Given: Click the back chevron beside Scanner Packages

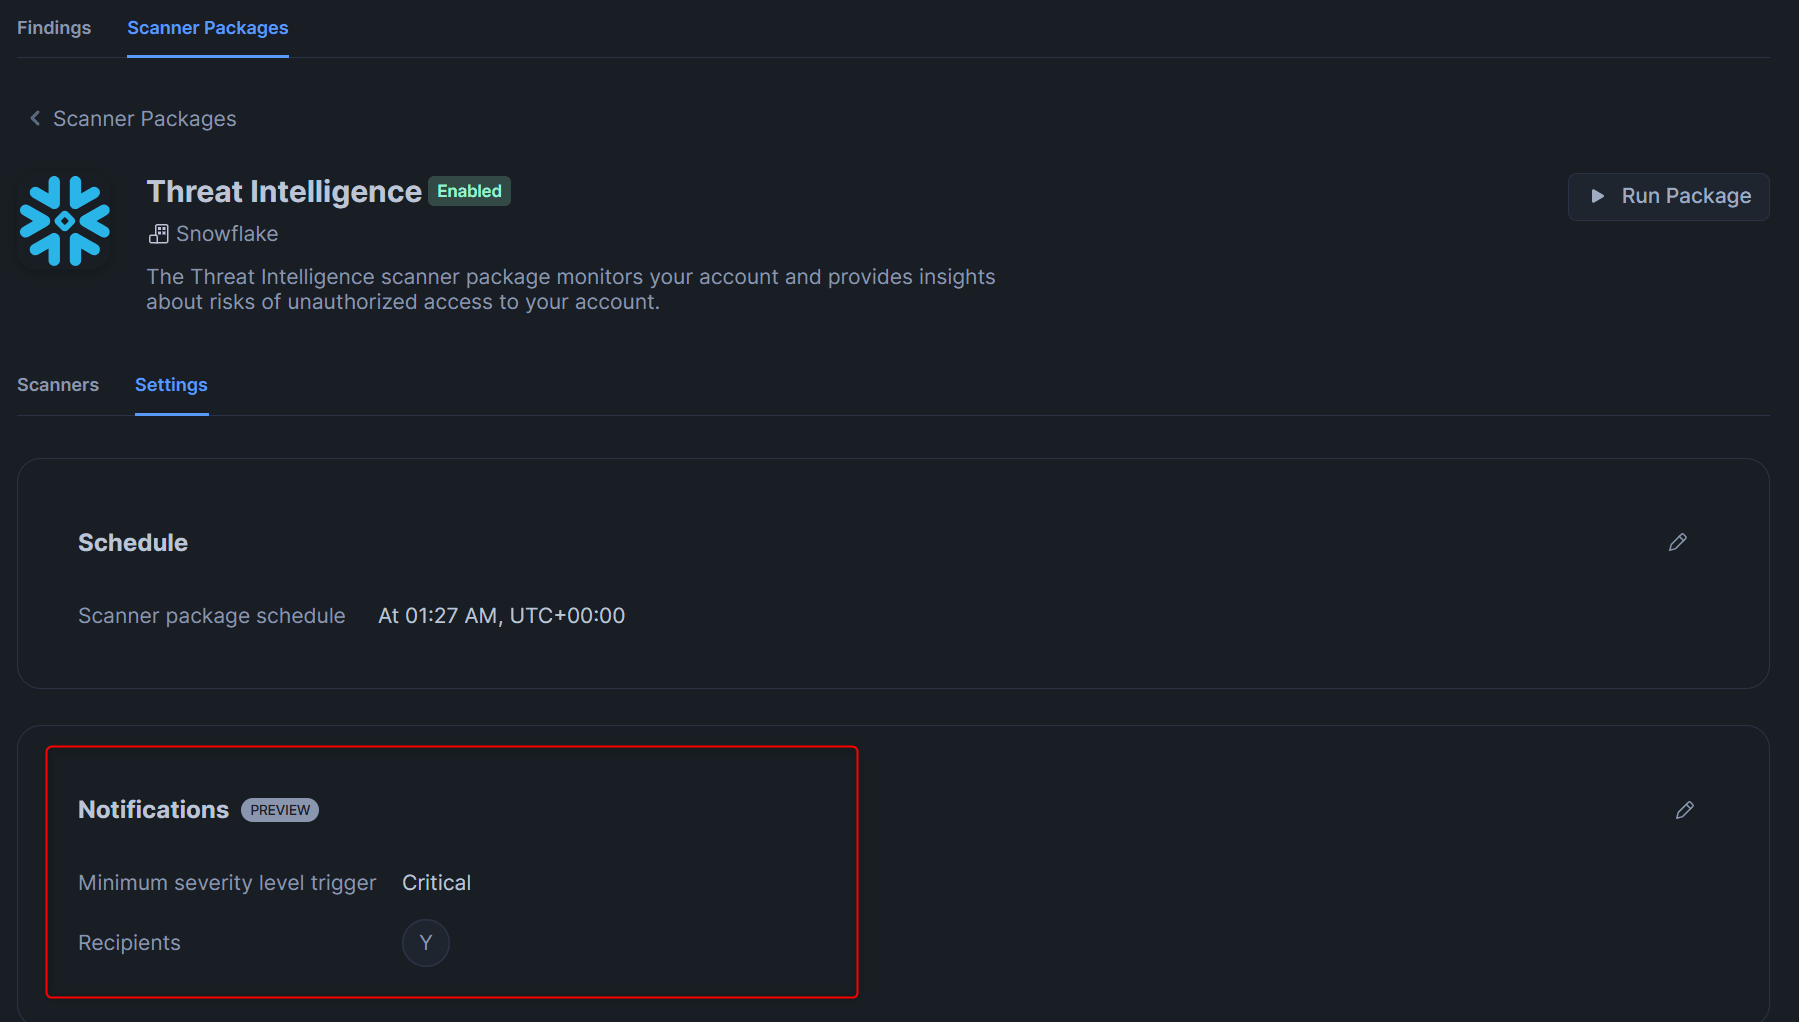Looking at the screenshot, I should pos(35,118).
